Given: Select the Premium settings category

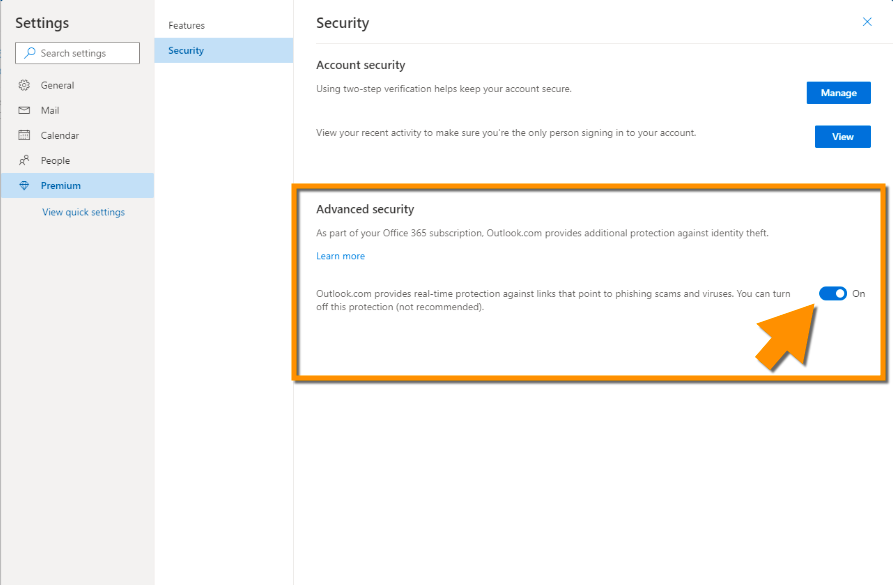Looking at the screenshot, I should point(60,186).
